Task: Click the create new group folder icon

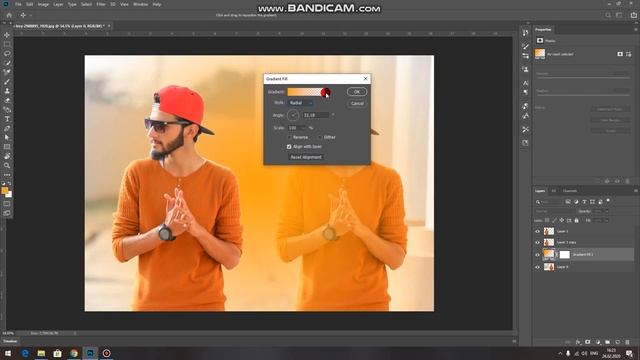Action: 607,342
